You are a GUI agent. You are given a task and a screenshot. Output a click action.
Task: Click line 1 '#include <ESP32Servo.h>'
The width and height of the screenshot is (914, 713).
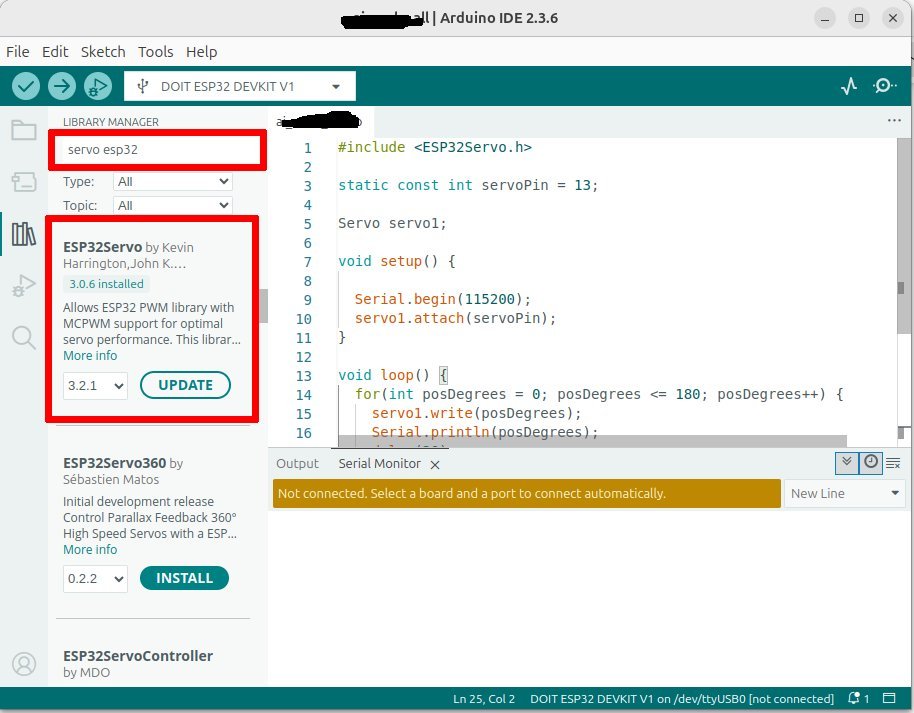[434, 147]
